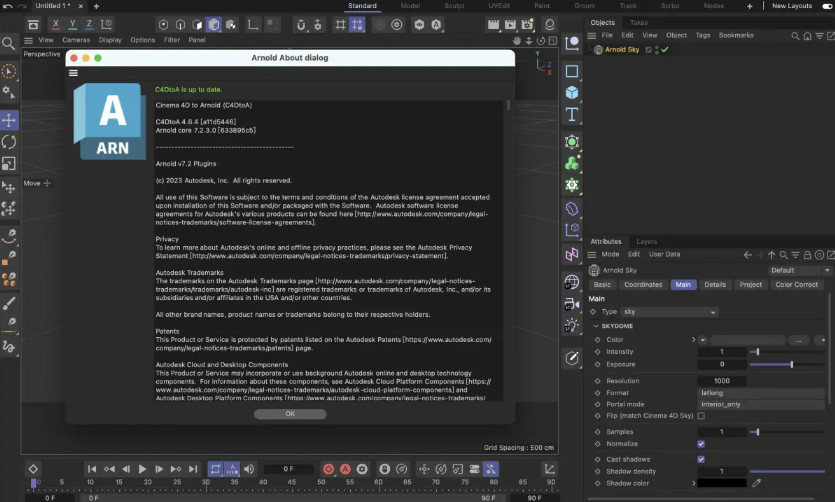Click the autokey A button

[346, 469]
